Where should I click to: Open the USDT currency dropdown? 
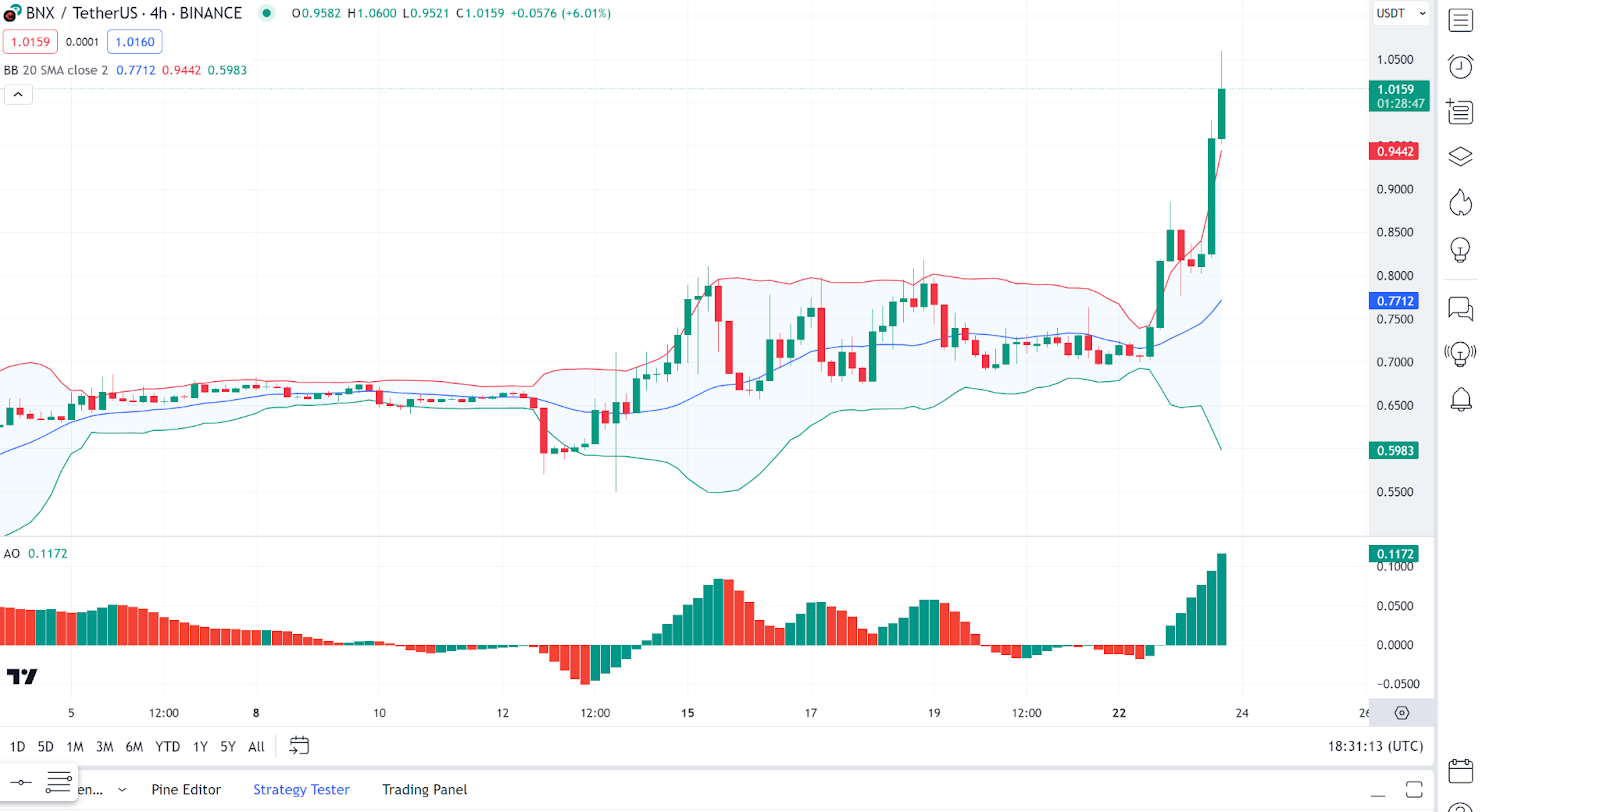(x=1402, y=13)
